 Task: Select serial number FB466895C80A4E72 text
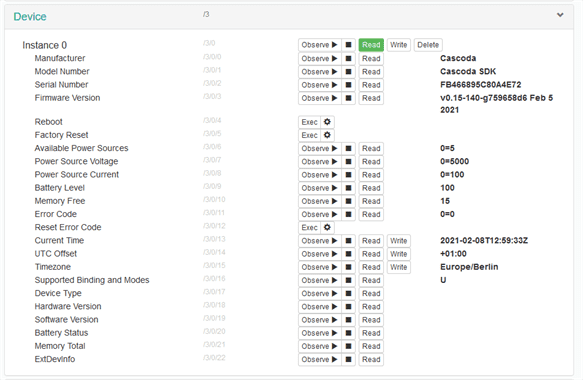pyautogui.click(x=480, y=85)
